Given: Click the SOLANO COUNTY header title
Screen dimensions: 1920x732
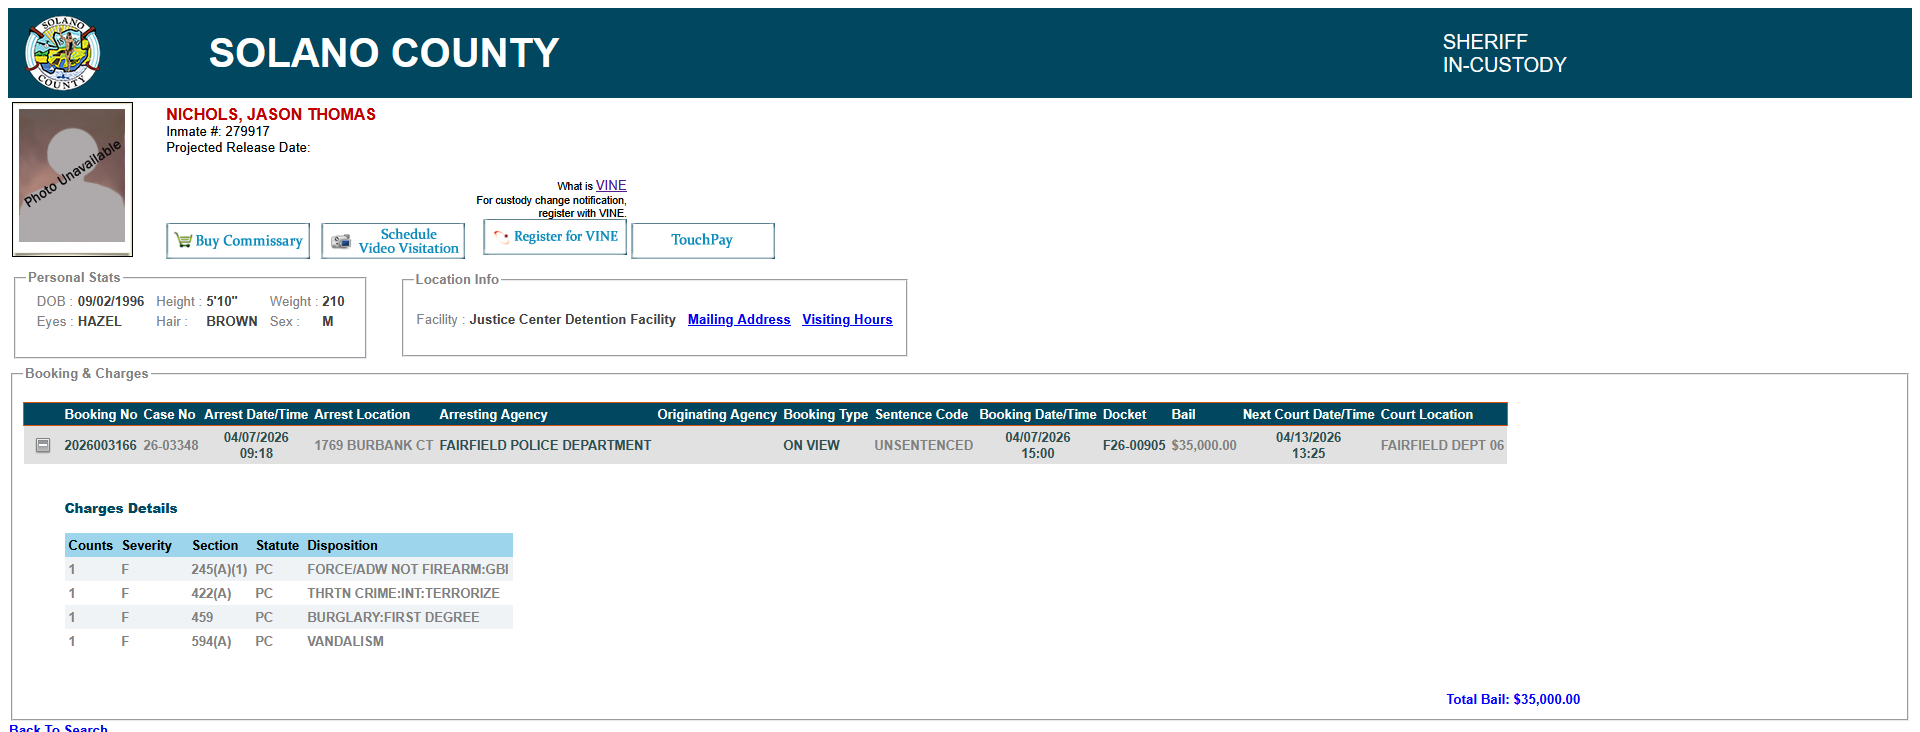Looking at the screenshot, I should point(384,53).
